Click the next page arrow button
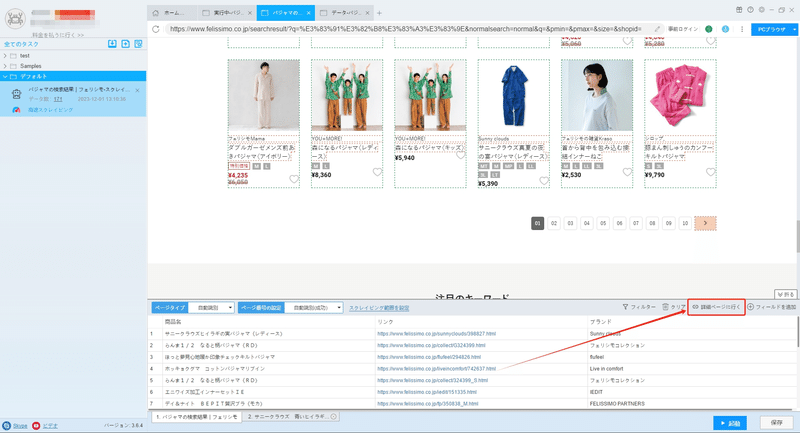Viewport: 800px width, 433px height. 705,223
